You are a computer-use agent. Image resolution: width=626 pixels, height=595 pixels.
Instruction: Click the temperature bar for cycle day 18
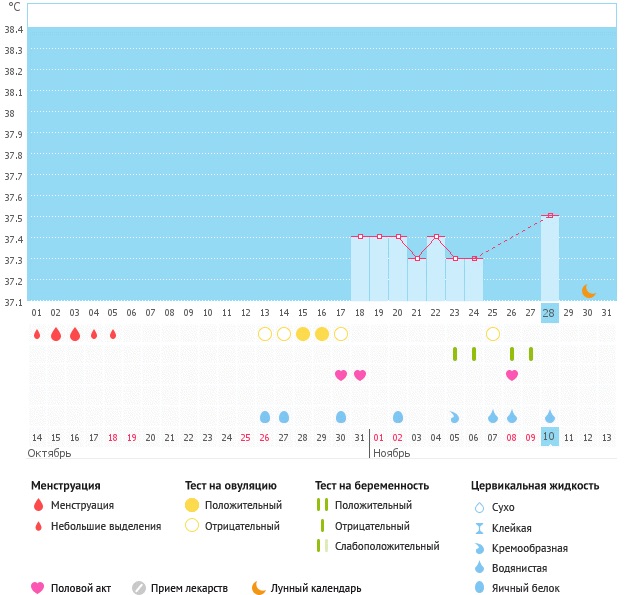click(360, 268)
